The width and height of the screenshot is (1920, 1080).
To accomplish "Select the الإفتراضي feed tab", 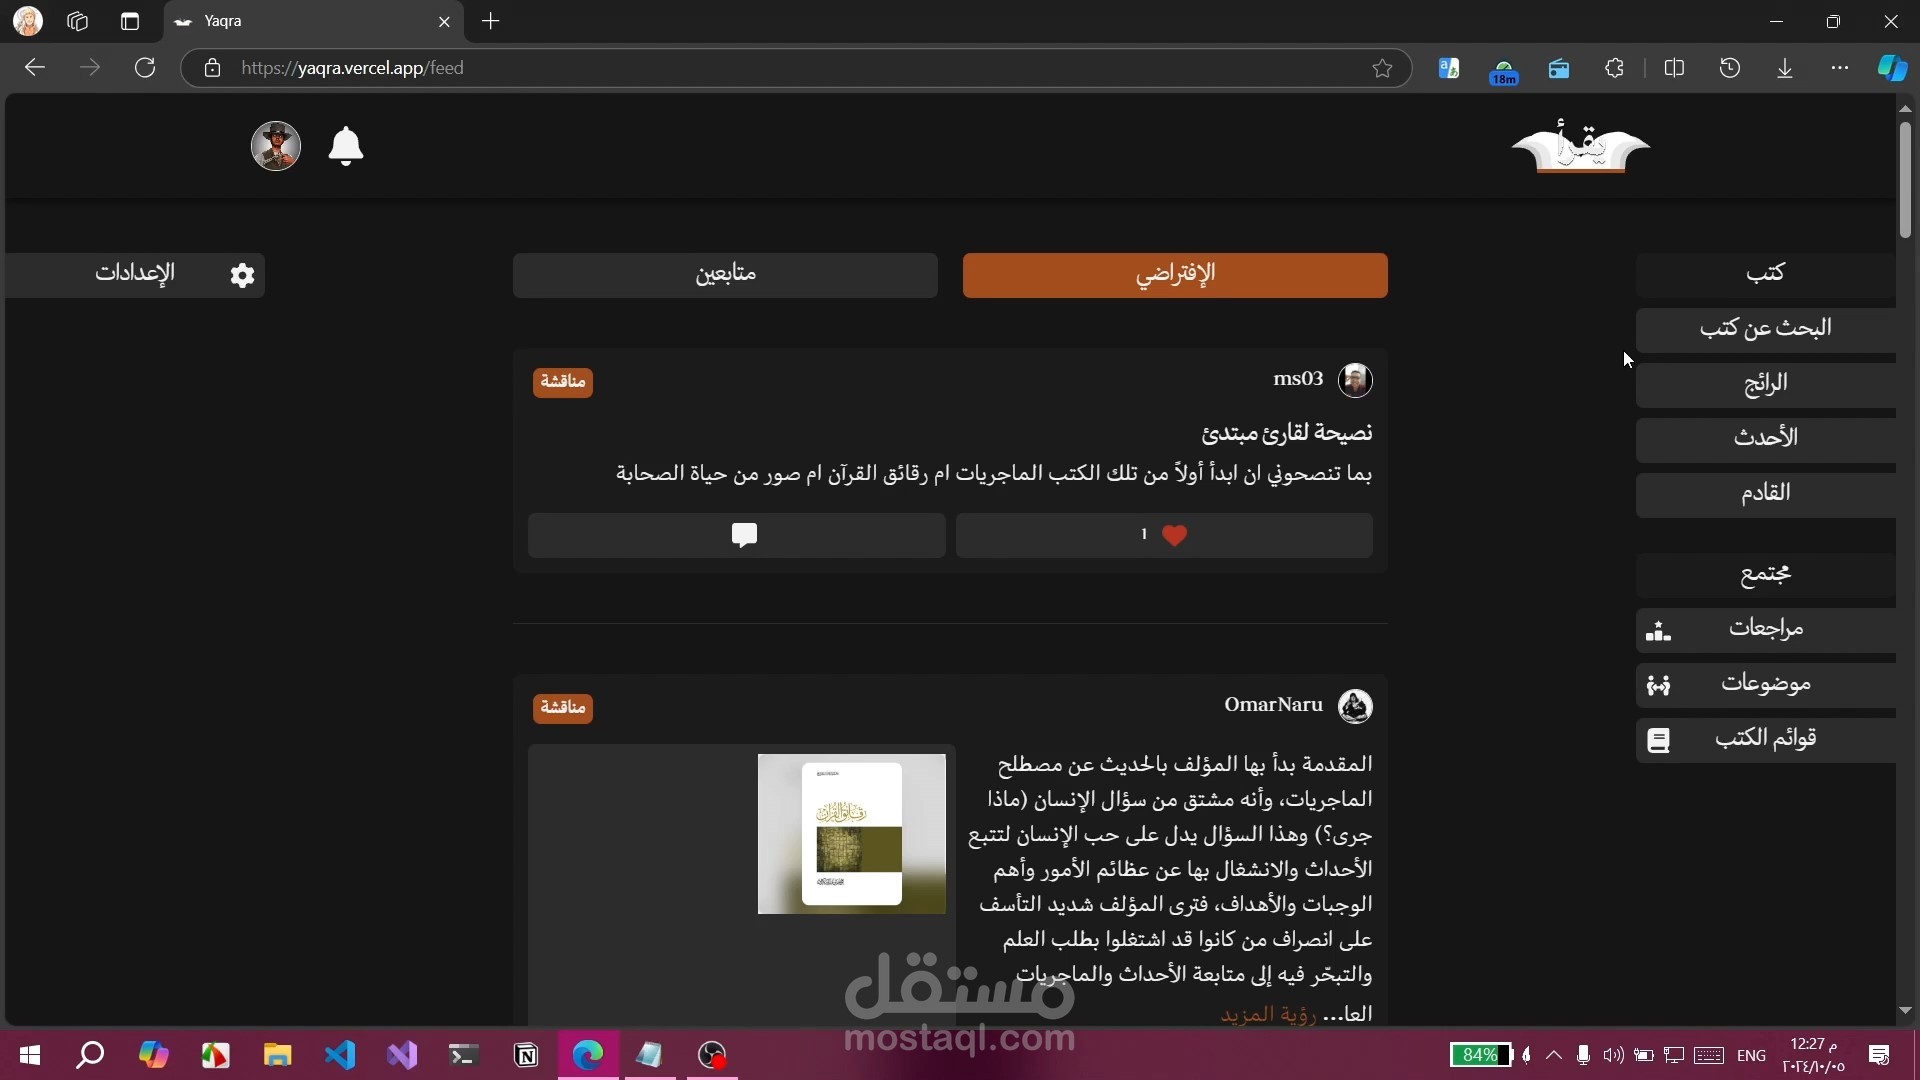I will (1175, 275).
